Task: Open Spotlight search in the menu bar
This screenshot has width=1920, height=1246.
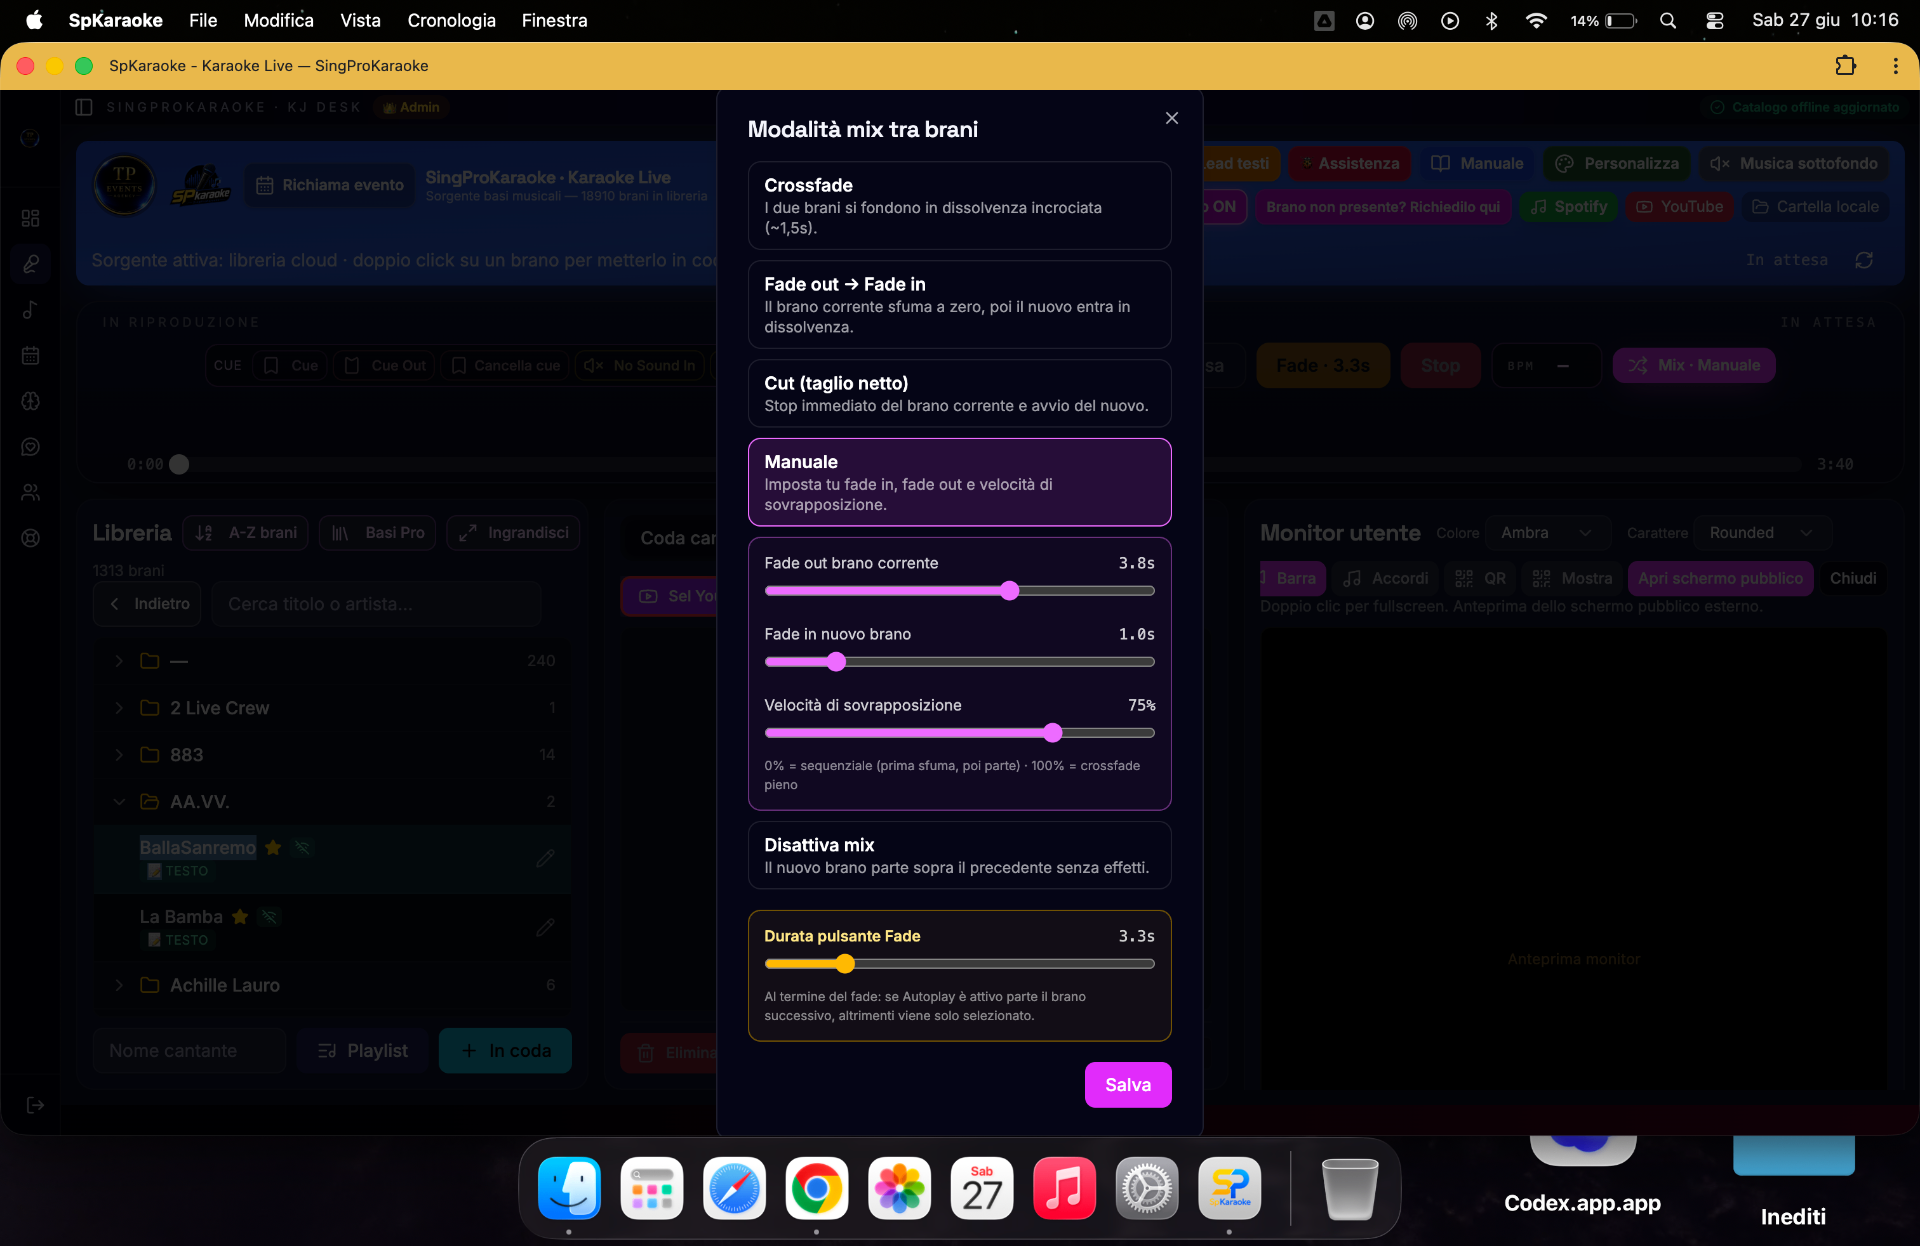Action: [x=1668, y=20]
